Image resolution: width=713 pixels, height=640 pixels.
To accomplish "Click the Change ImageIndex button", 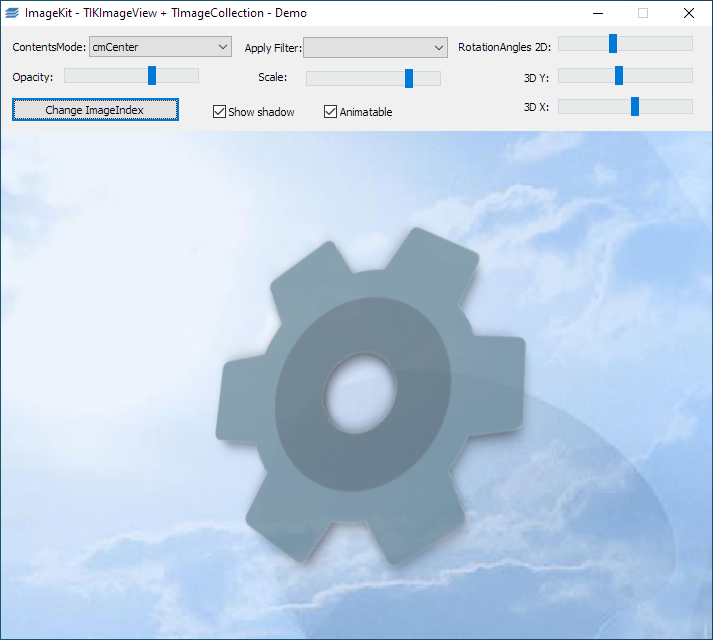I will 95,110.
